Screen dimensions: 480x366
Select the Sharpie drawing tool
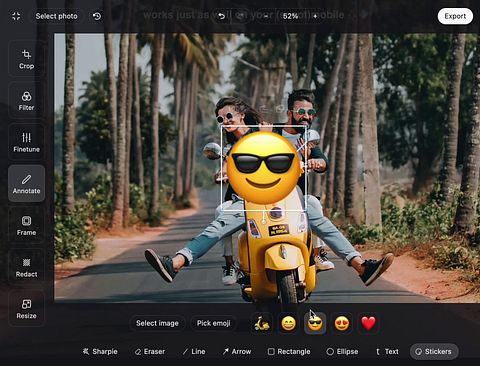pyautogui.click(x=100, y=351)
